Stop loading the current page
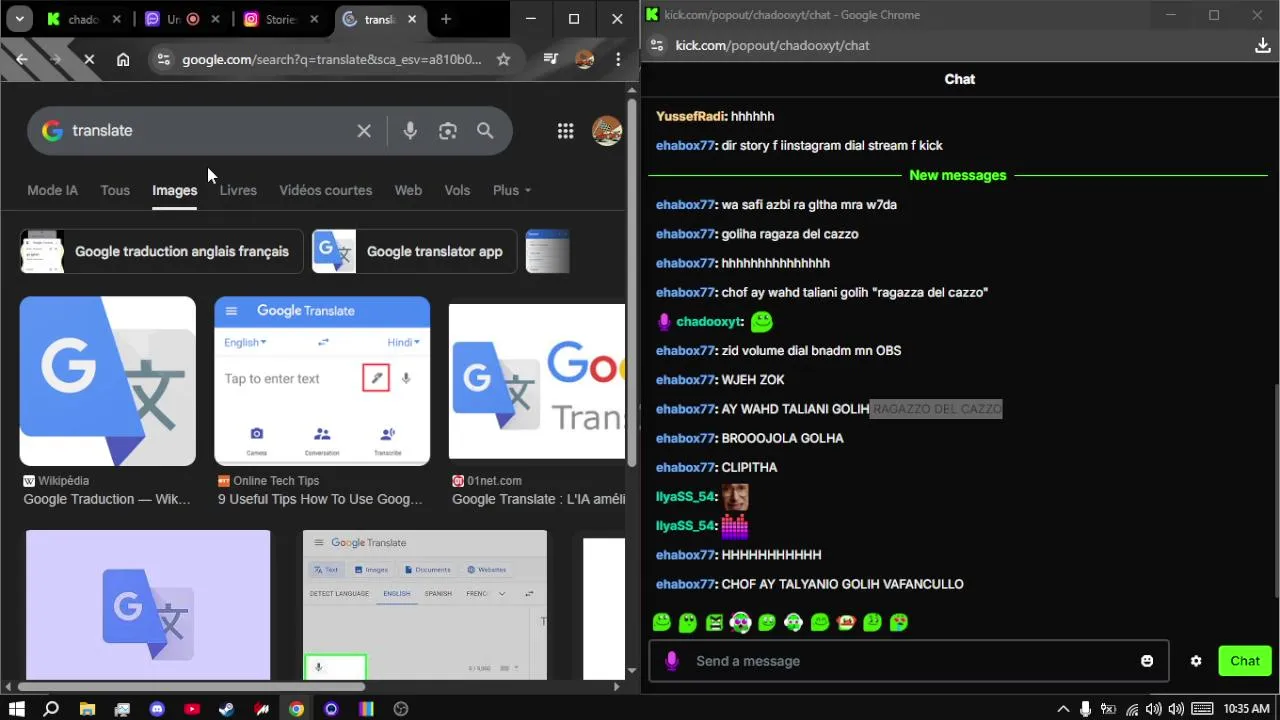Screen dimensions: 1280x720 click(89, 59)
